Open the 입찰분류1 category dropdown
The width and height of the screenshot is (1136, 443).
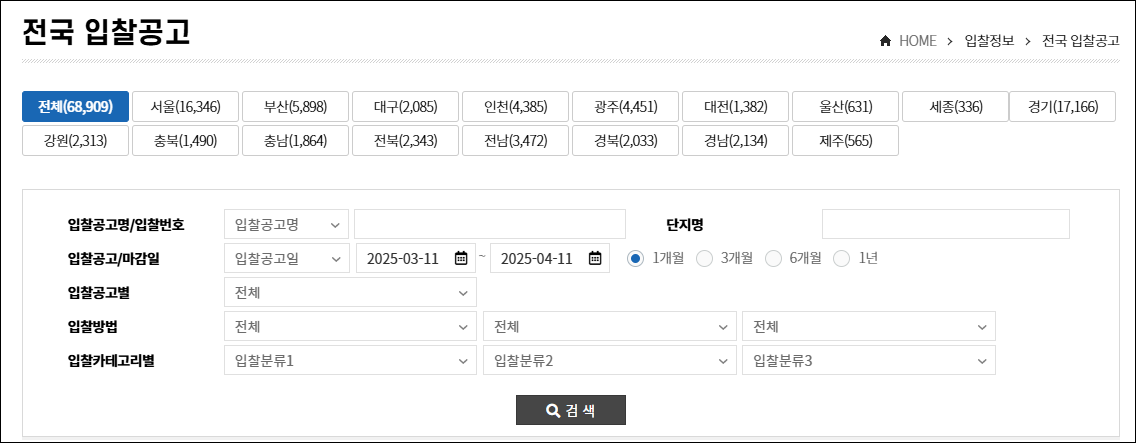click(x=351, y=360)
